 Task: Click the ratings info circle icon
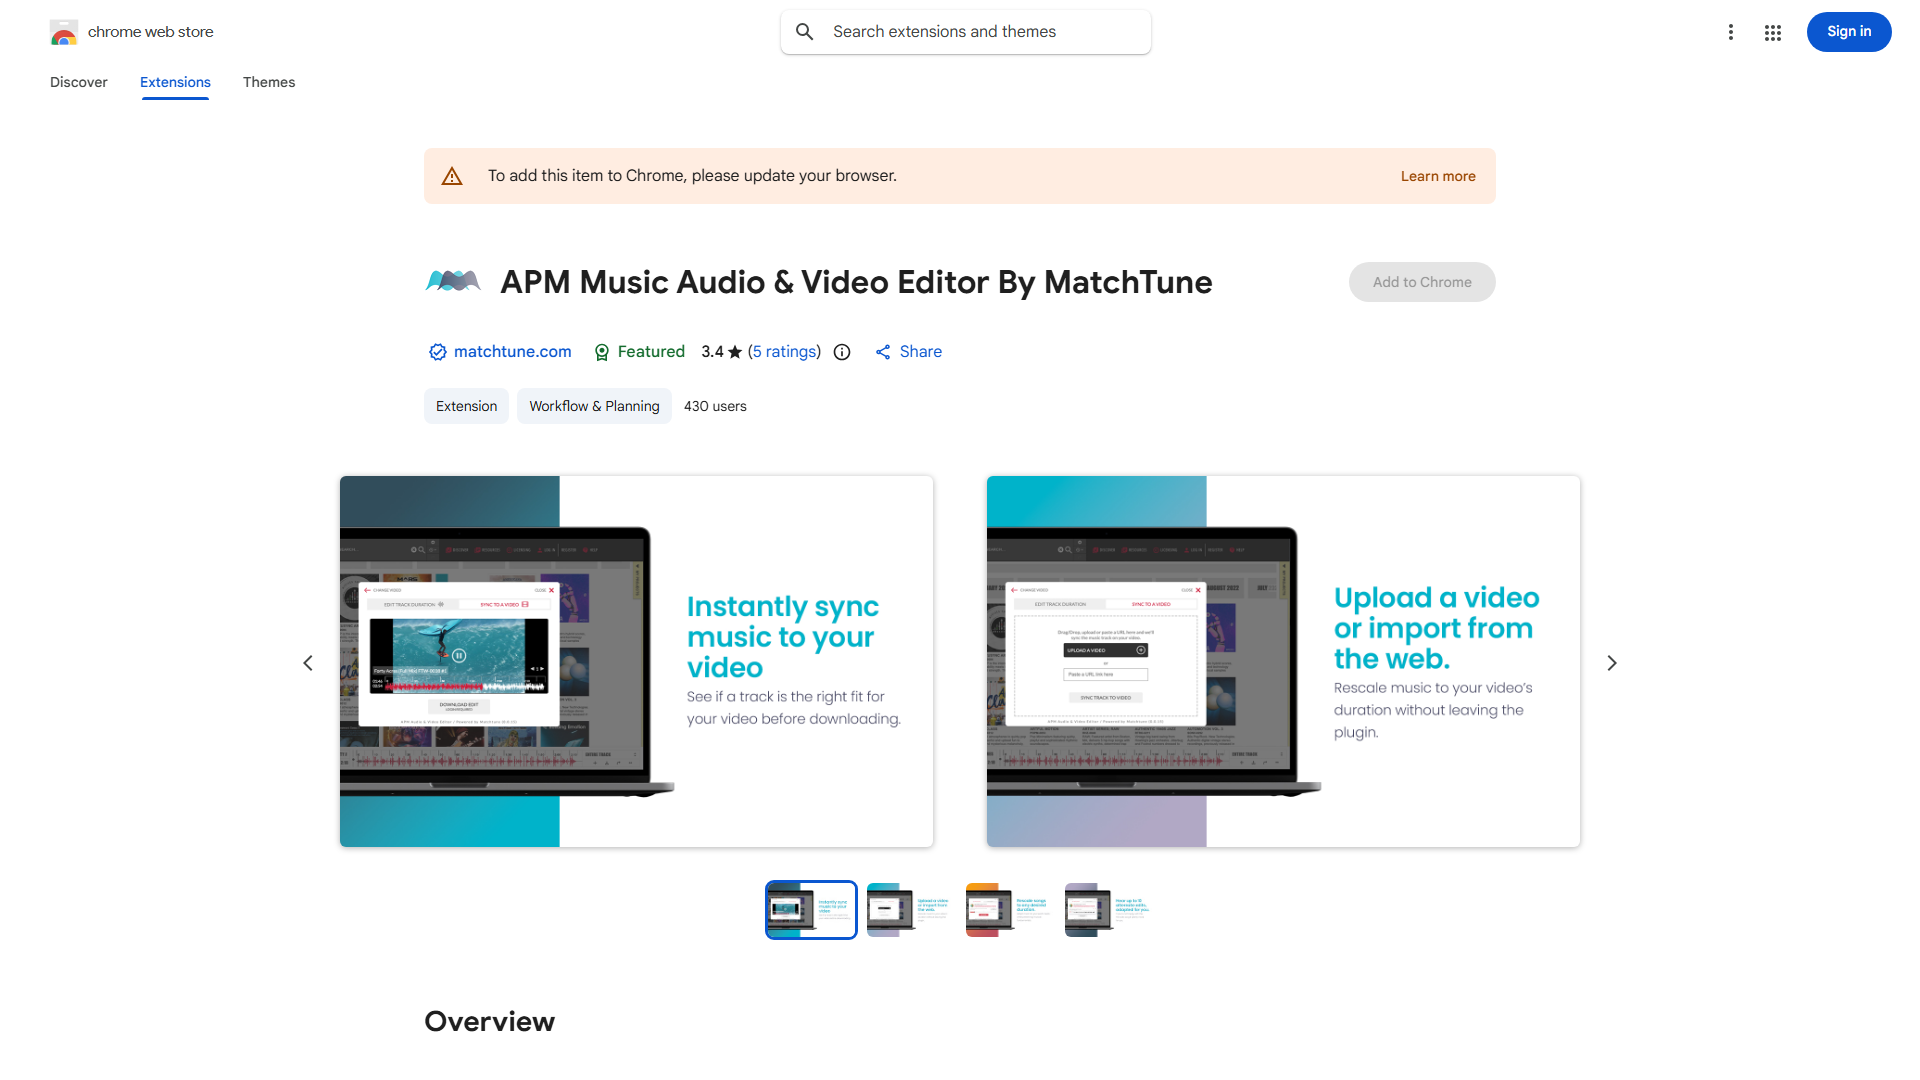pyautogui.click(x=842, y=352)
